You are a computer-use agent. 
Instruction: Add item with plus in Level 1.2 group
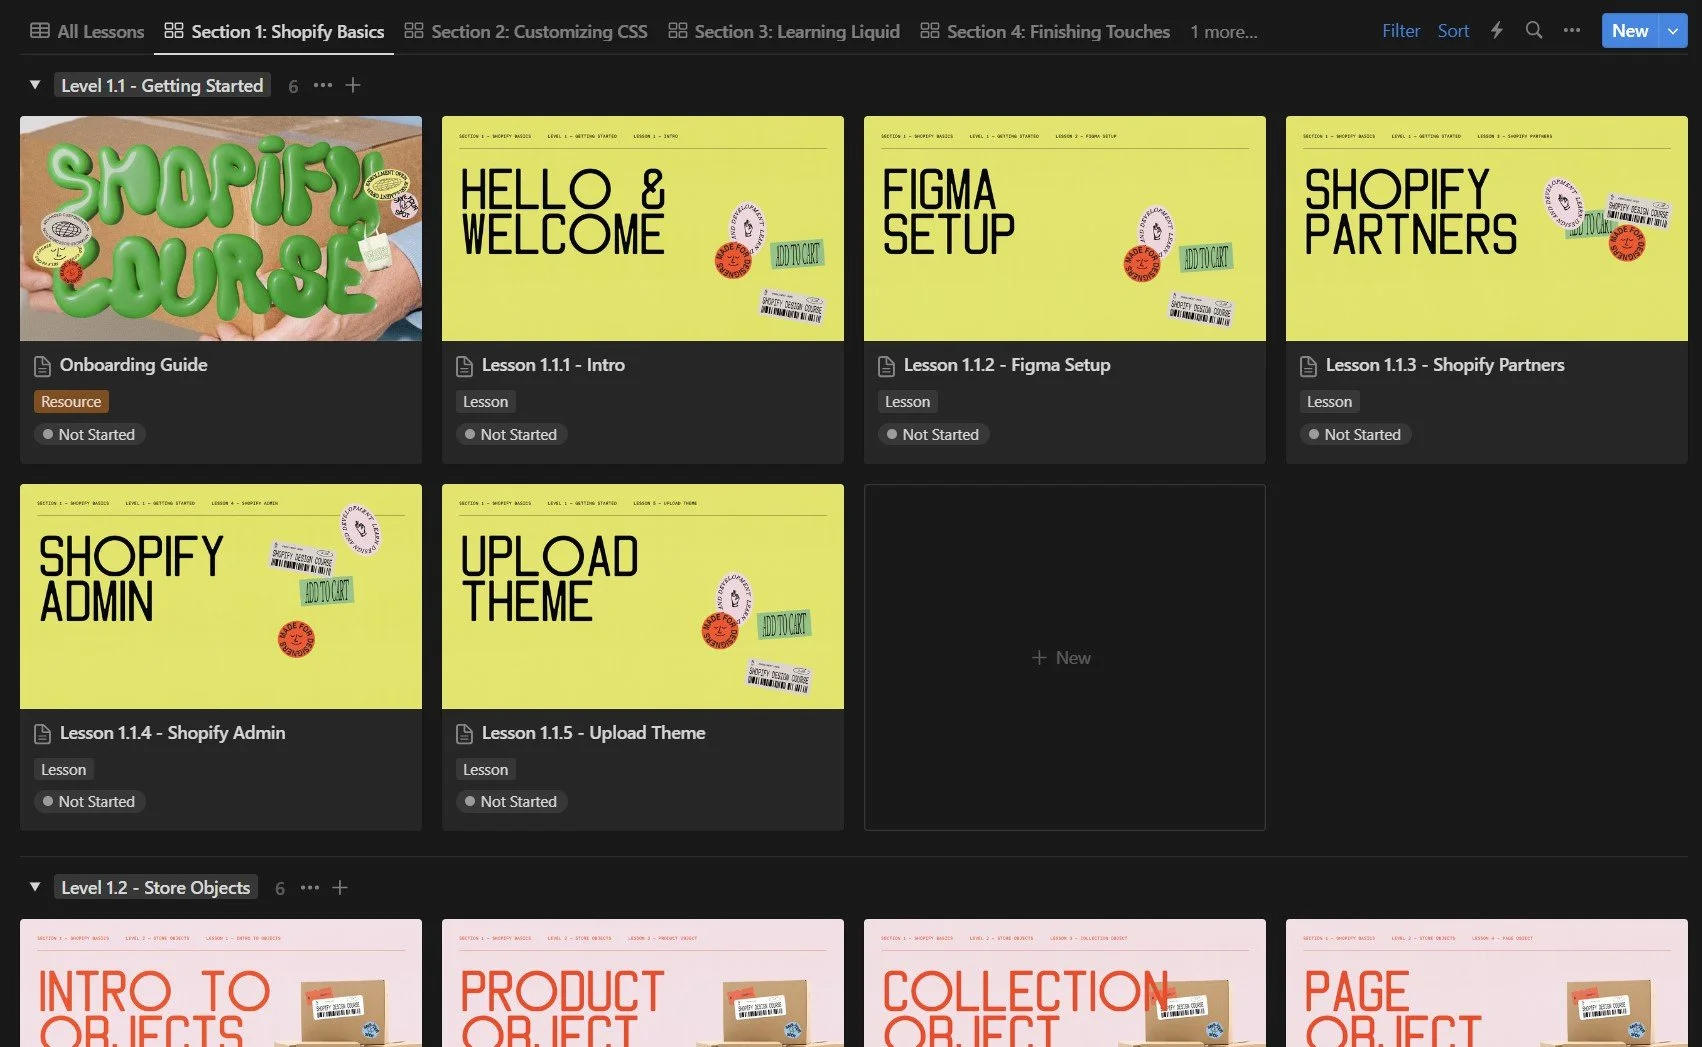point(340,887)
